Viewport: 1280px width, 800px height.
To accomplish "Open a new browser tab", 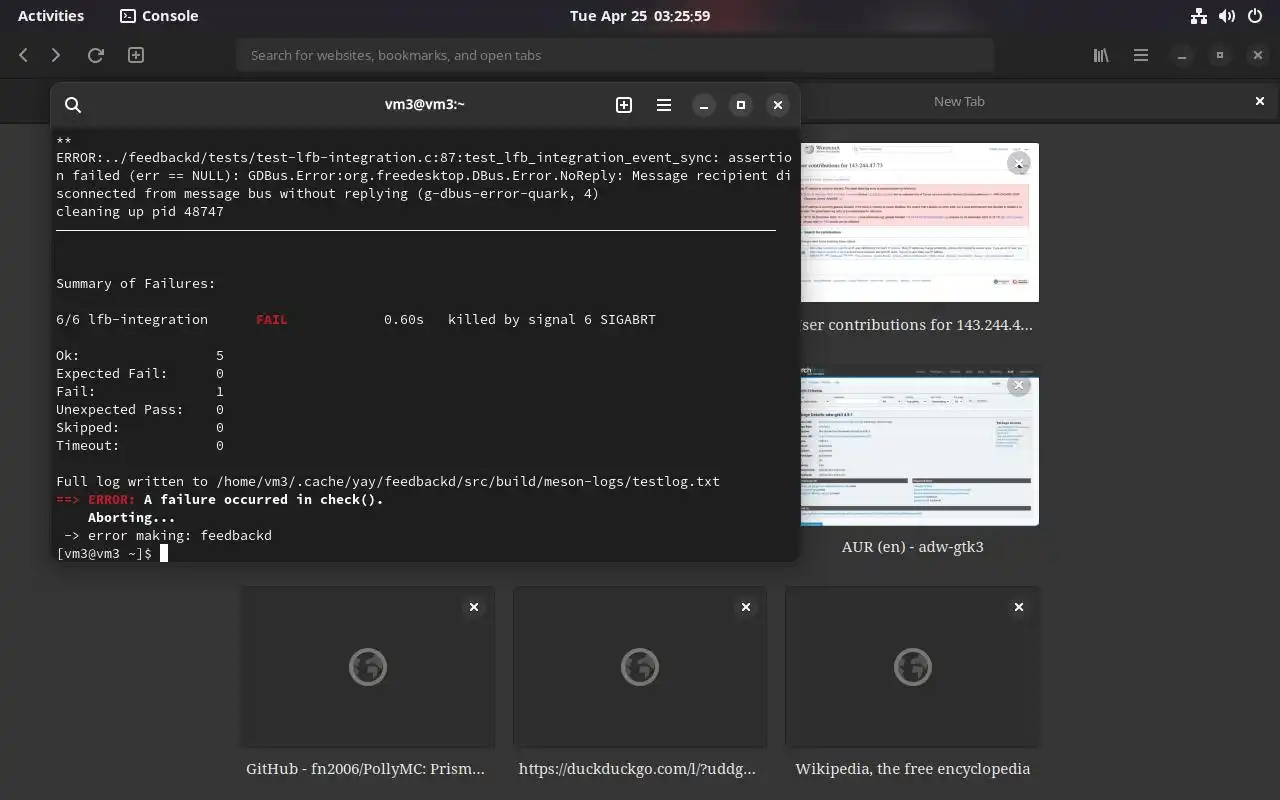I will click(x=136, y=56).
